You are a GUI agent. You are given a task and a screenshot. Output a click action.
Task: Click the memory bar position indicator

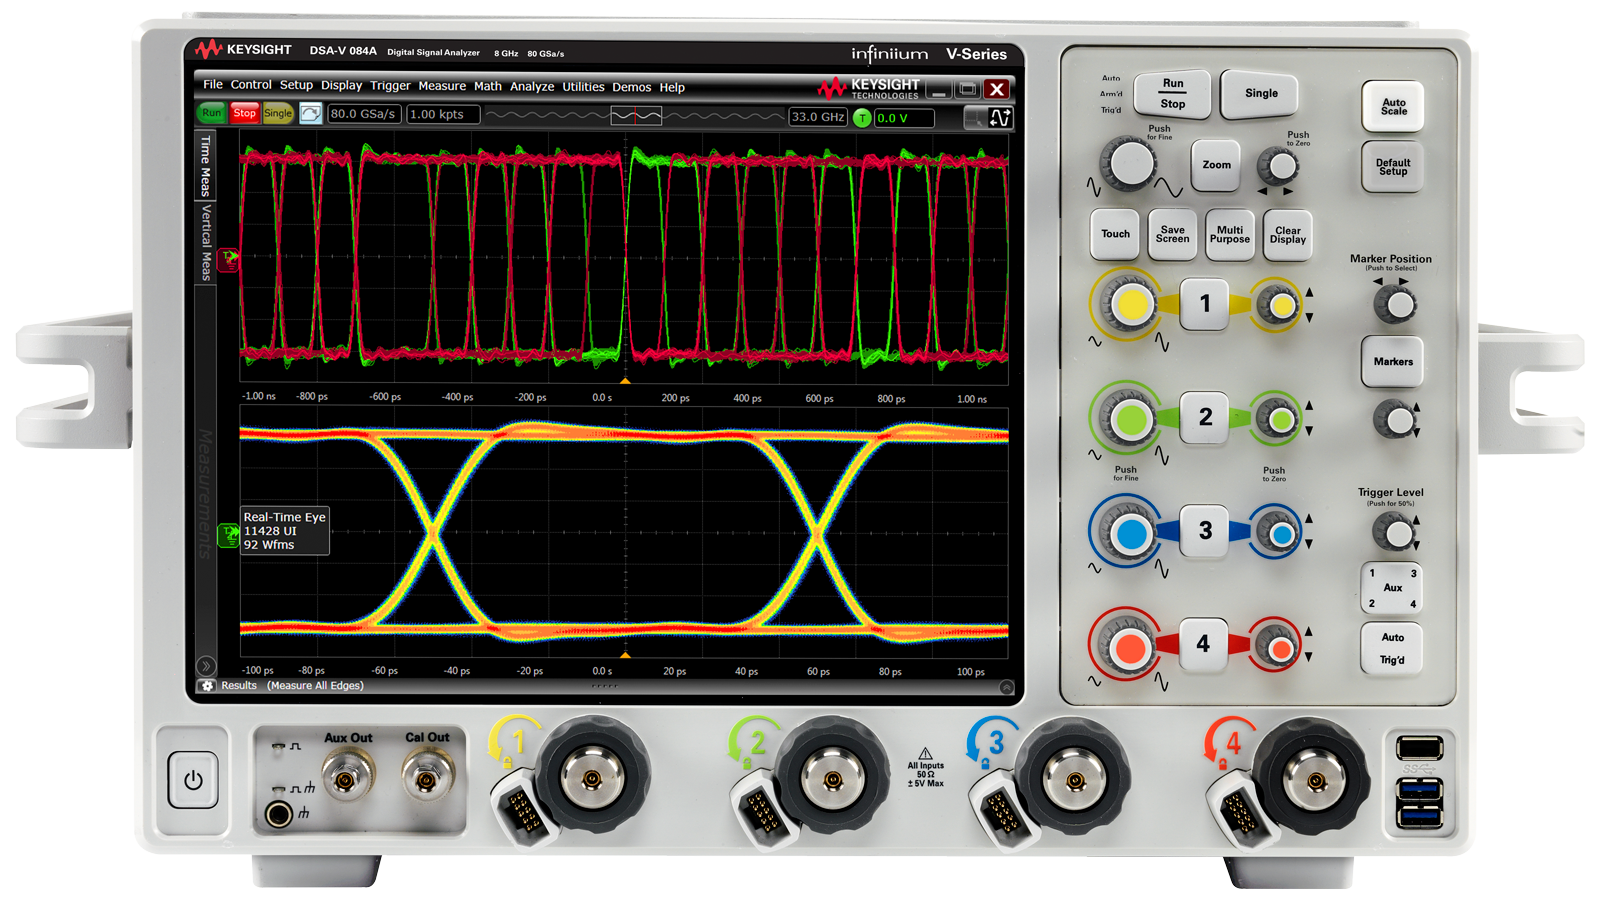point(636,116)
